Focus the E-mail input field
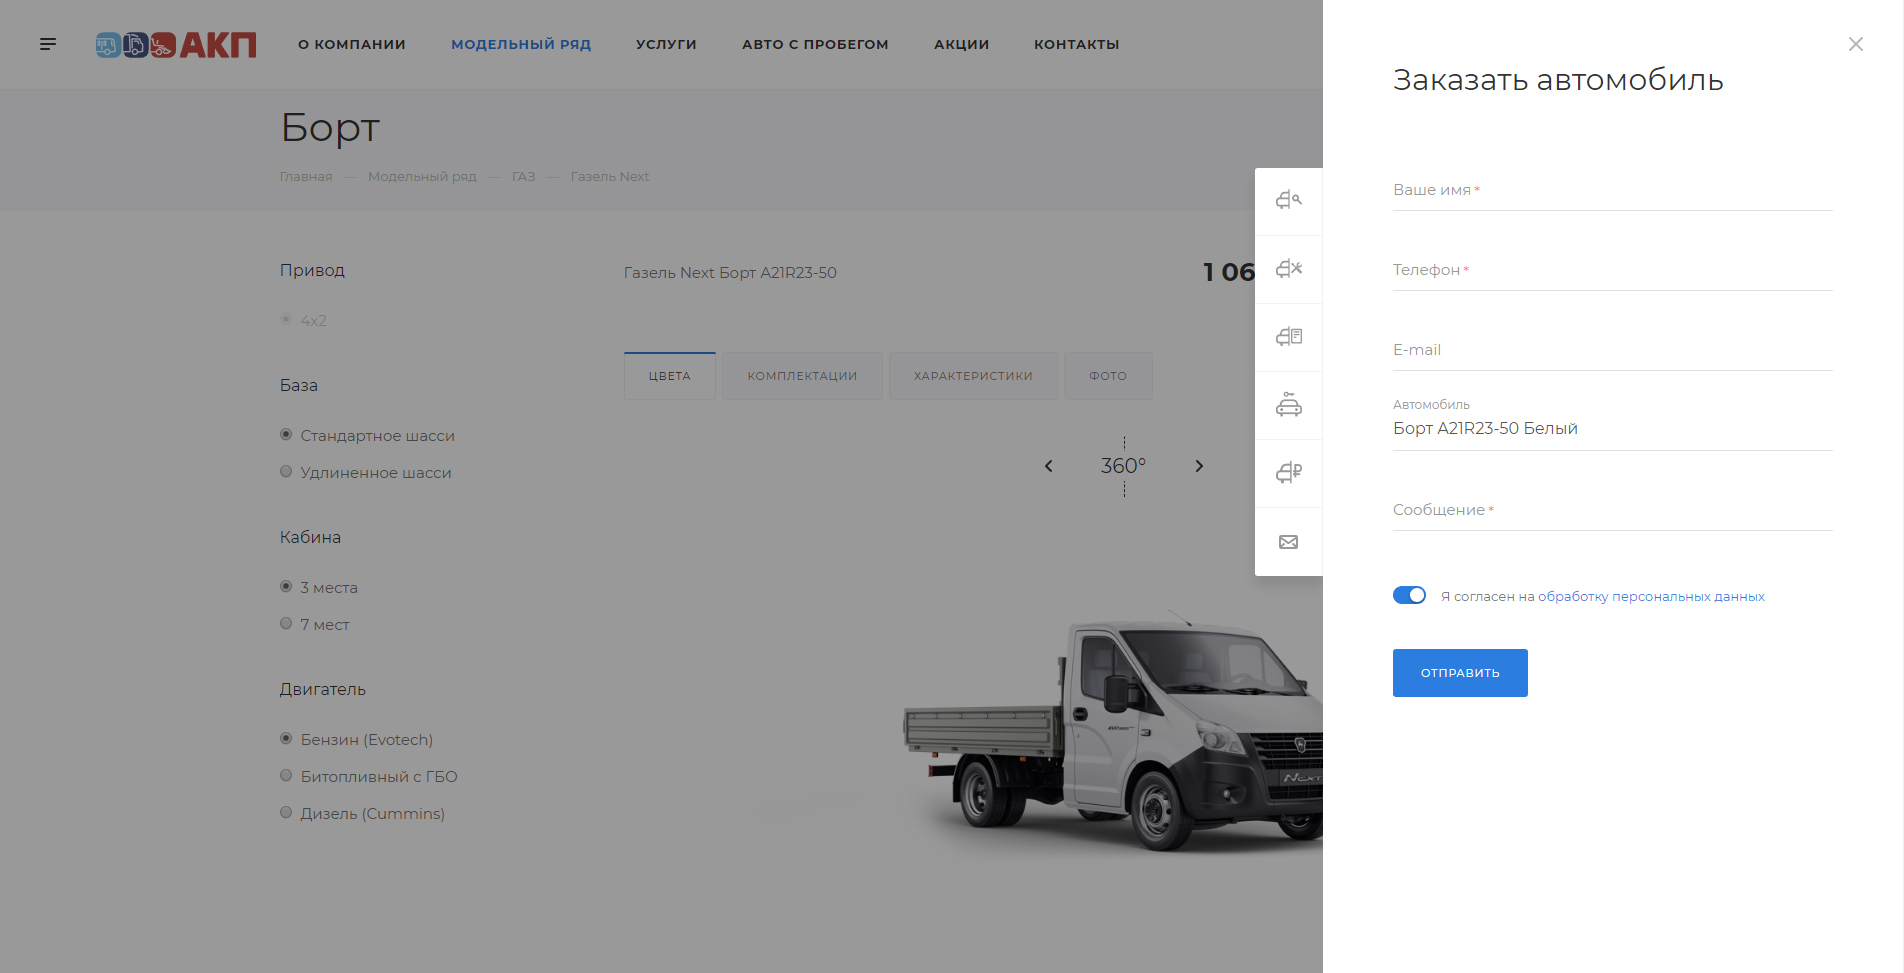This screenshot has height=973, width=1904. coord(1612,350)
